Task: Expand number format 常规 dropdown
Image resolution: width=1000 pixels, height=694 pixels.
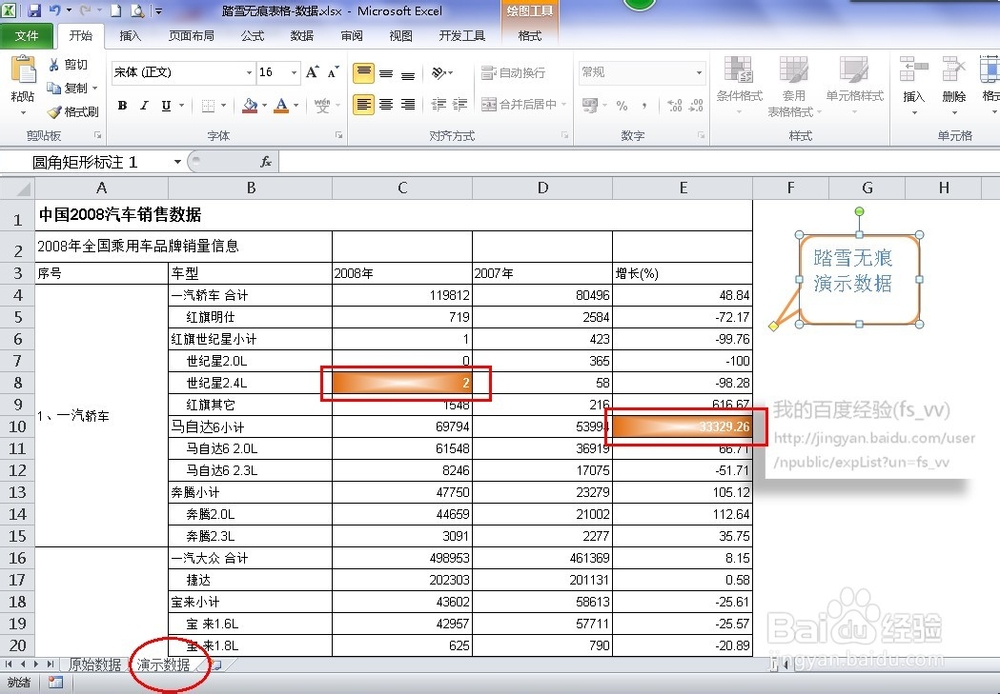Action: point(699,72)
